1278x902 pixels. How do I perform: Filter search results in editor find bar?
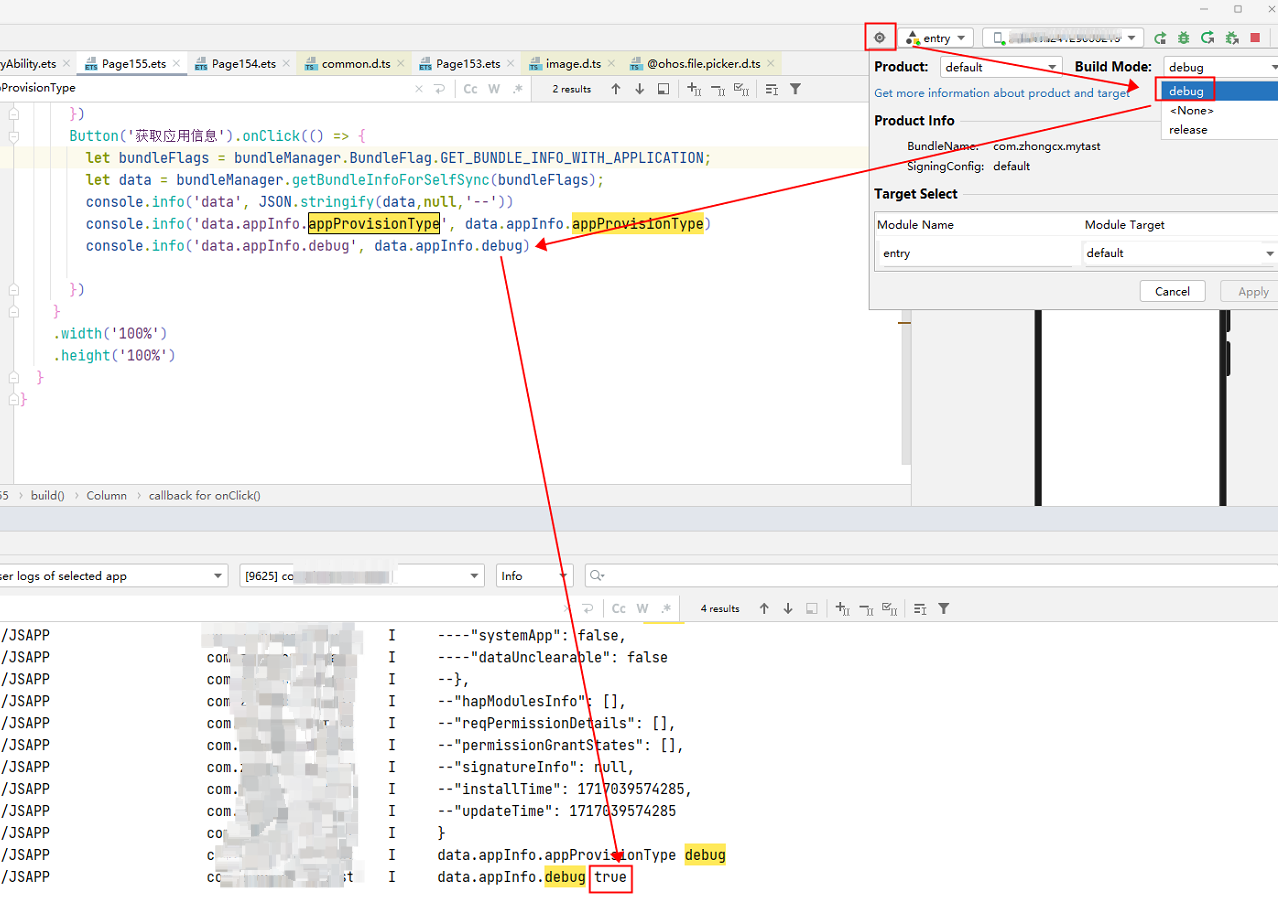point(795,89)
